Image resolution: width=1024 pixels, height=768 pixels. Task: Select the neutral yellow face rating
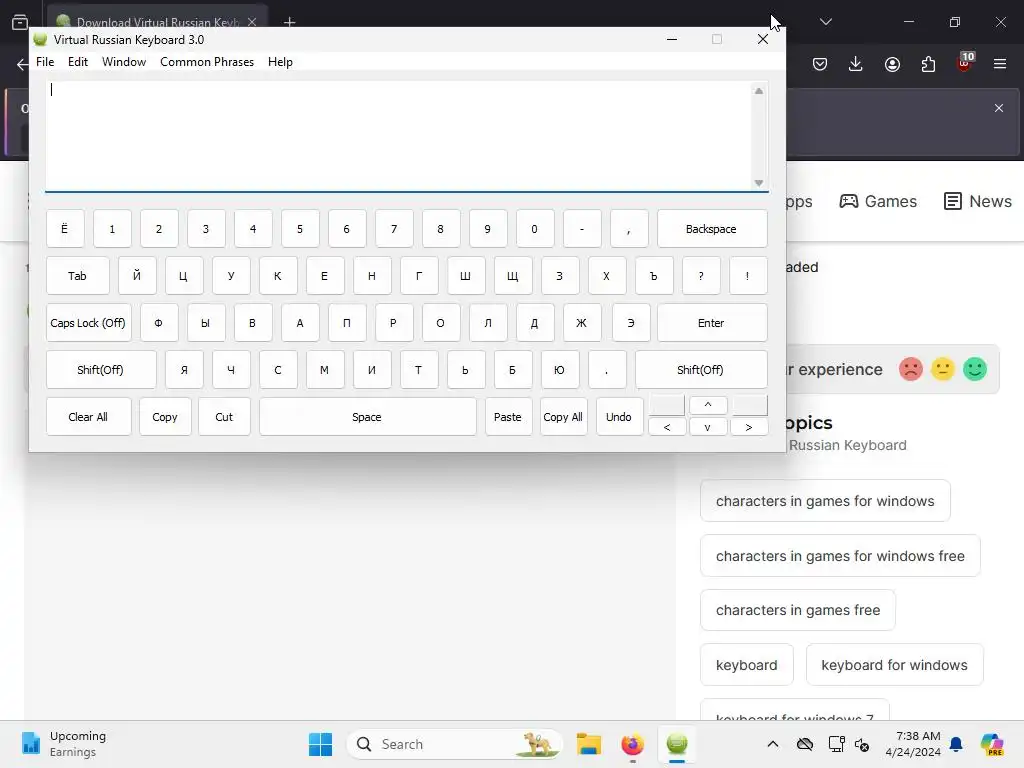tap(942, 369)
